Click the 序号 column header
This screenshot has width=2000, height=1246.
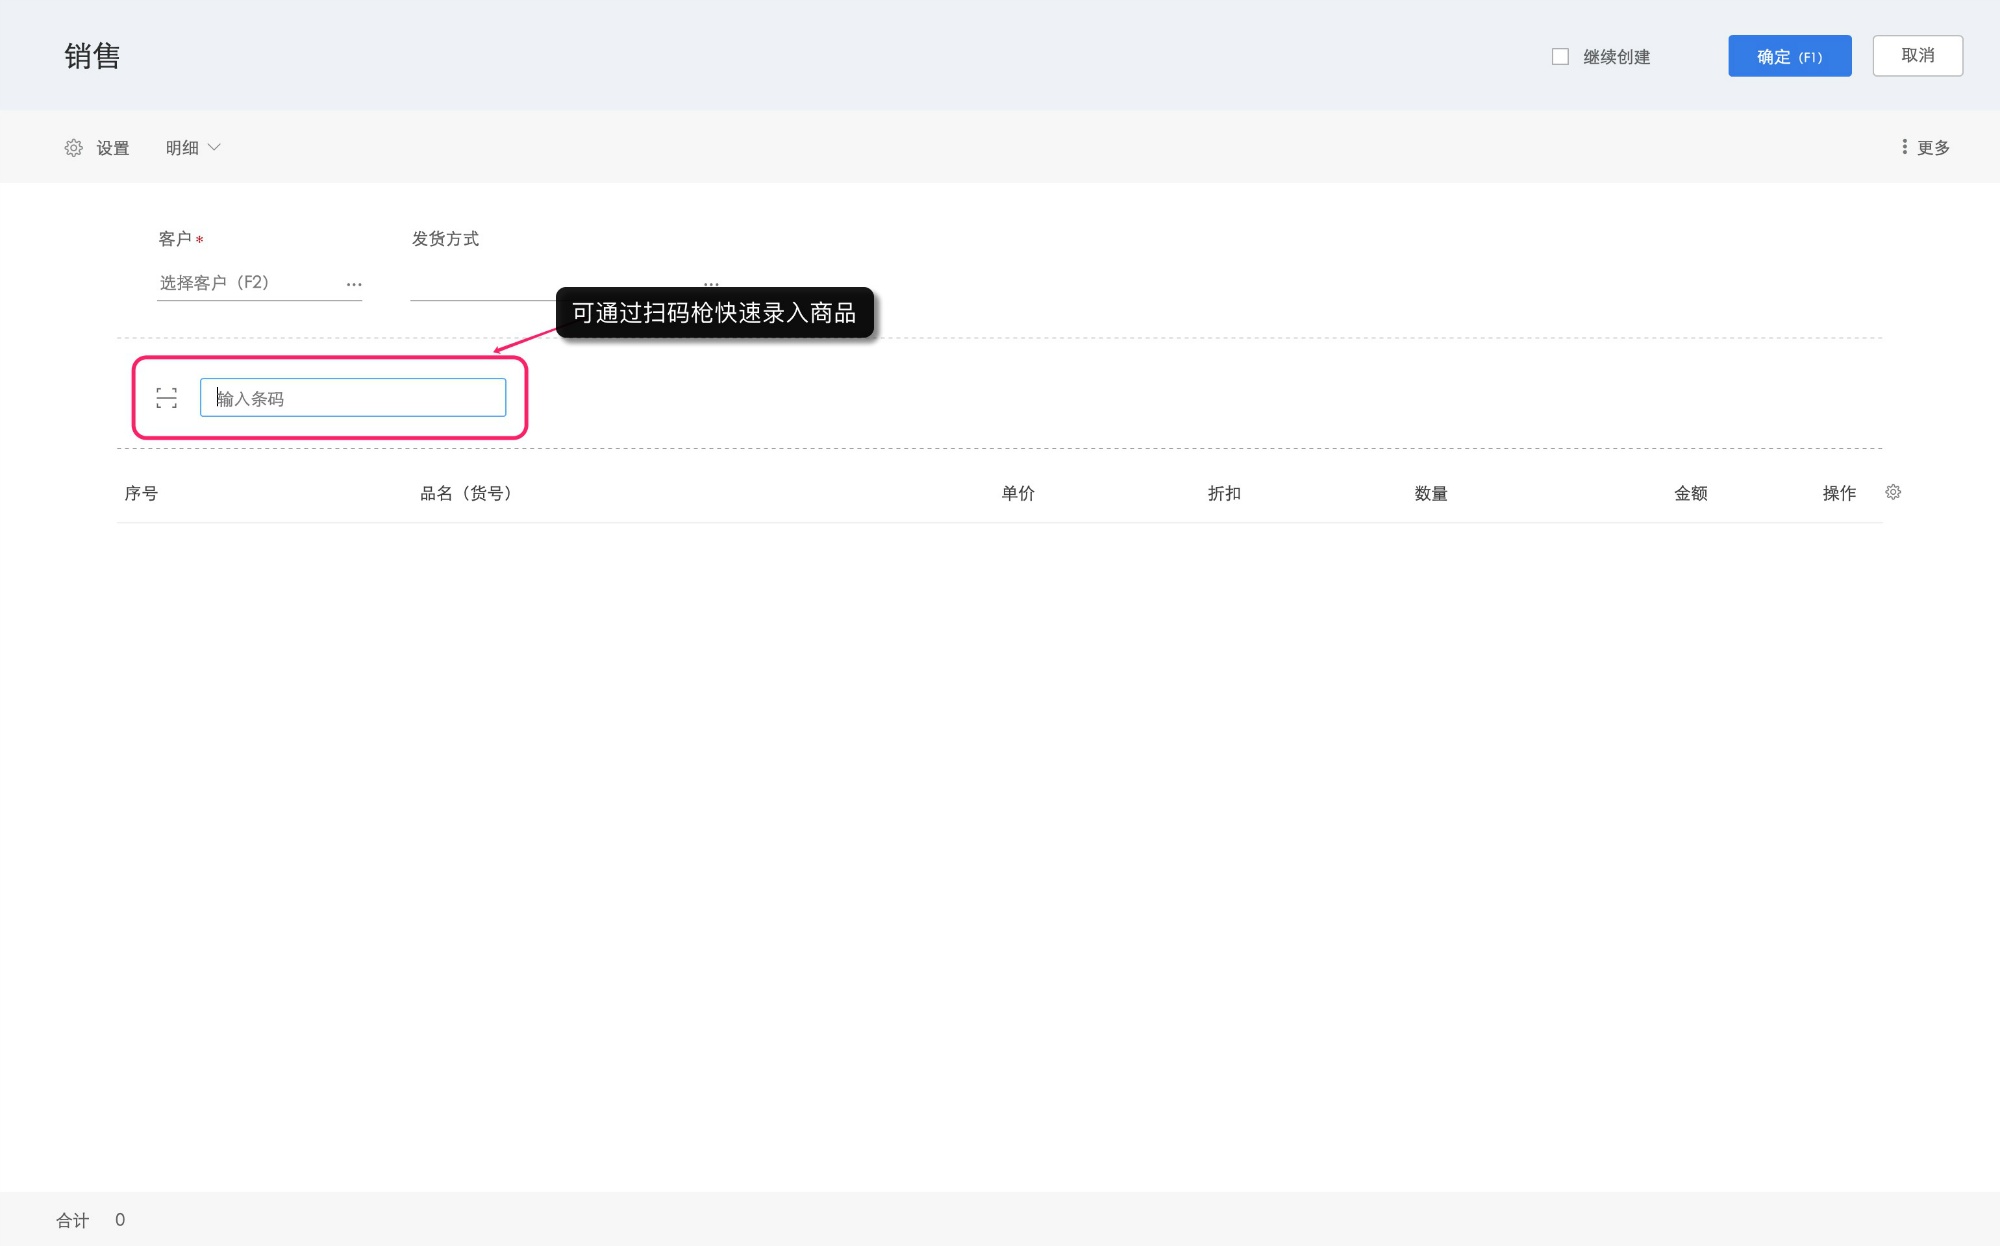[x=141, y=493]
